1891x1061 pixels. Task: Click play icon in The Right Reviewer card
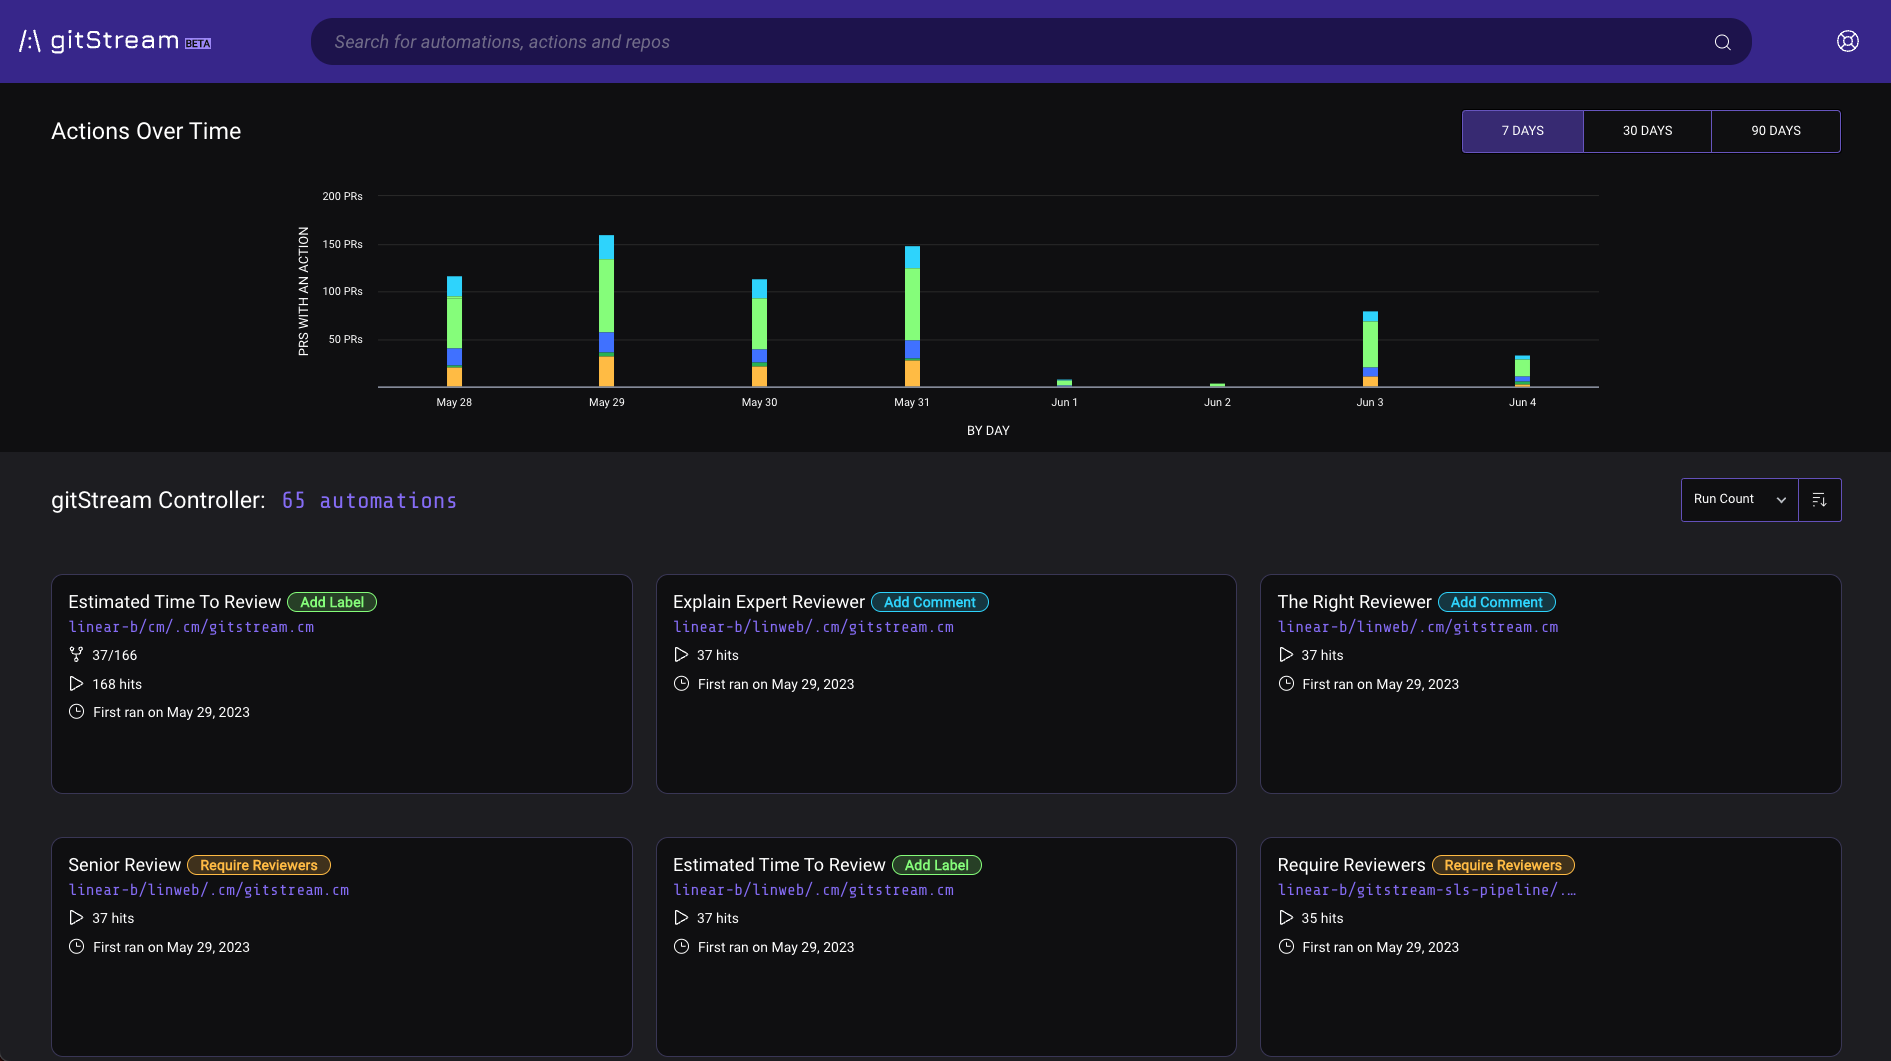1286,655
